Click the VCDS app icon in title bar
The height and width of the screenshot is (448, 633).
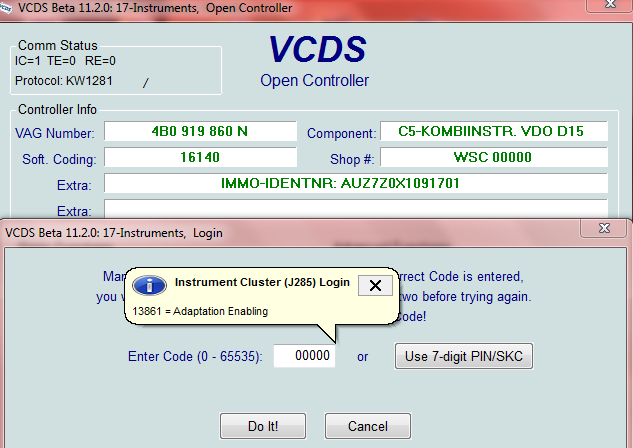coord(6,7)
